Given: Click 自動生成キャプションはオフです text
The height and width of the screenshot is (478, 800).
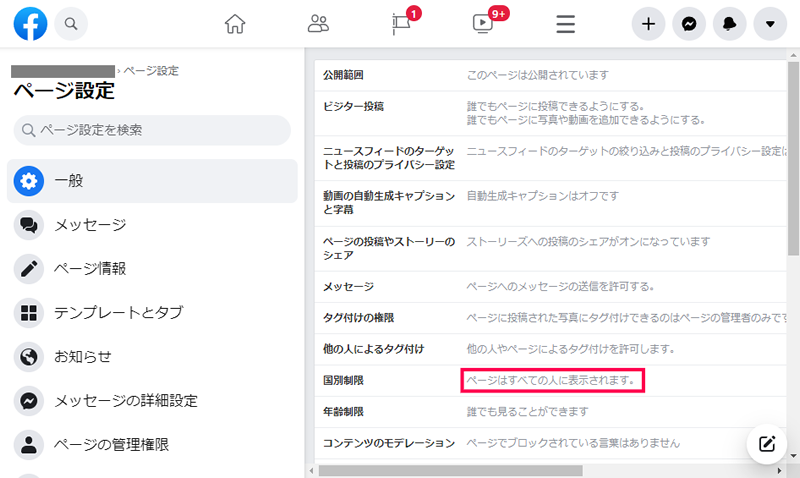Looking at the screenshot, I should tap(542, 196).
